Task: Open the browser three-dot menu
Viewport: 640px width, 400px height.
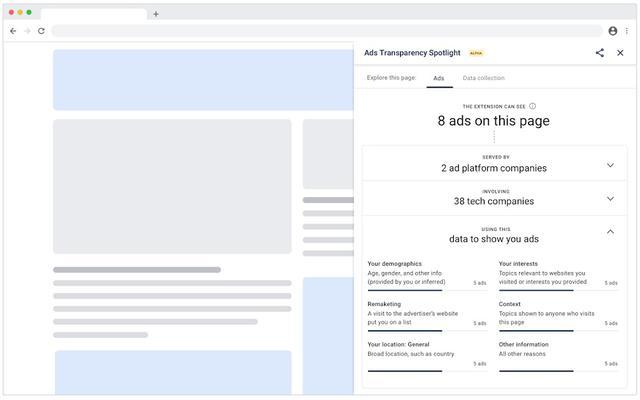Action: click(627, 31)
